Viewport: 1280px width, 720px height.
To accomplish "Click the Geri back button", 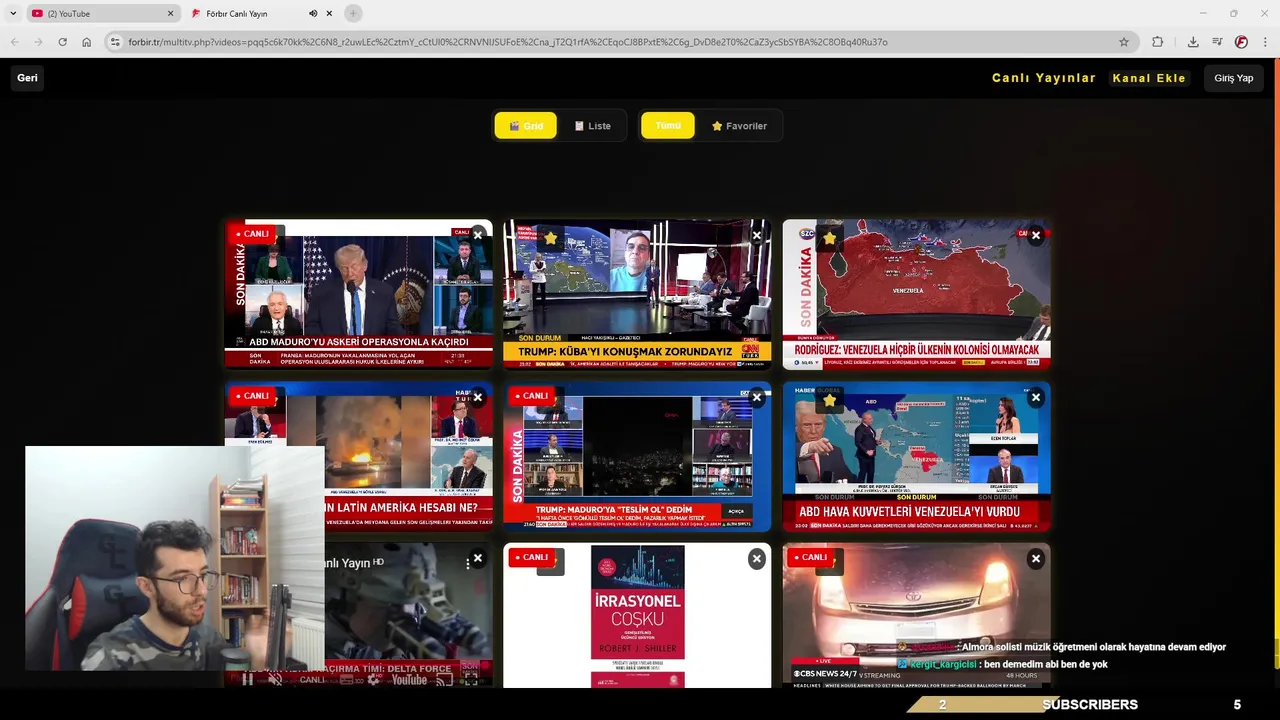I will pyautogui.click(x=27, y=78).
